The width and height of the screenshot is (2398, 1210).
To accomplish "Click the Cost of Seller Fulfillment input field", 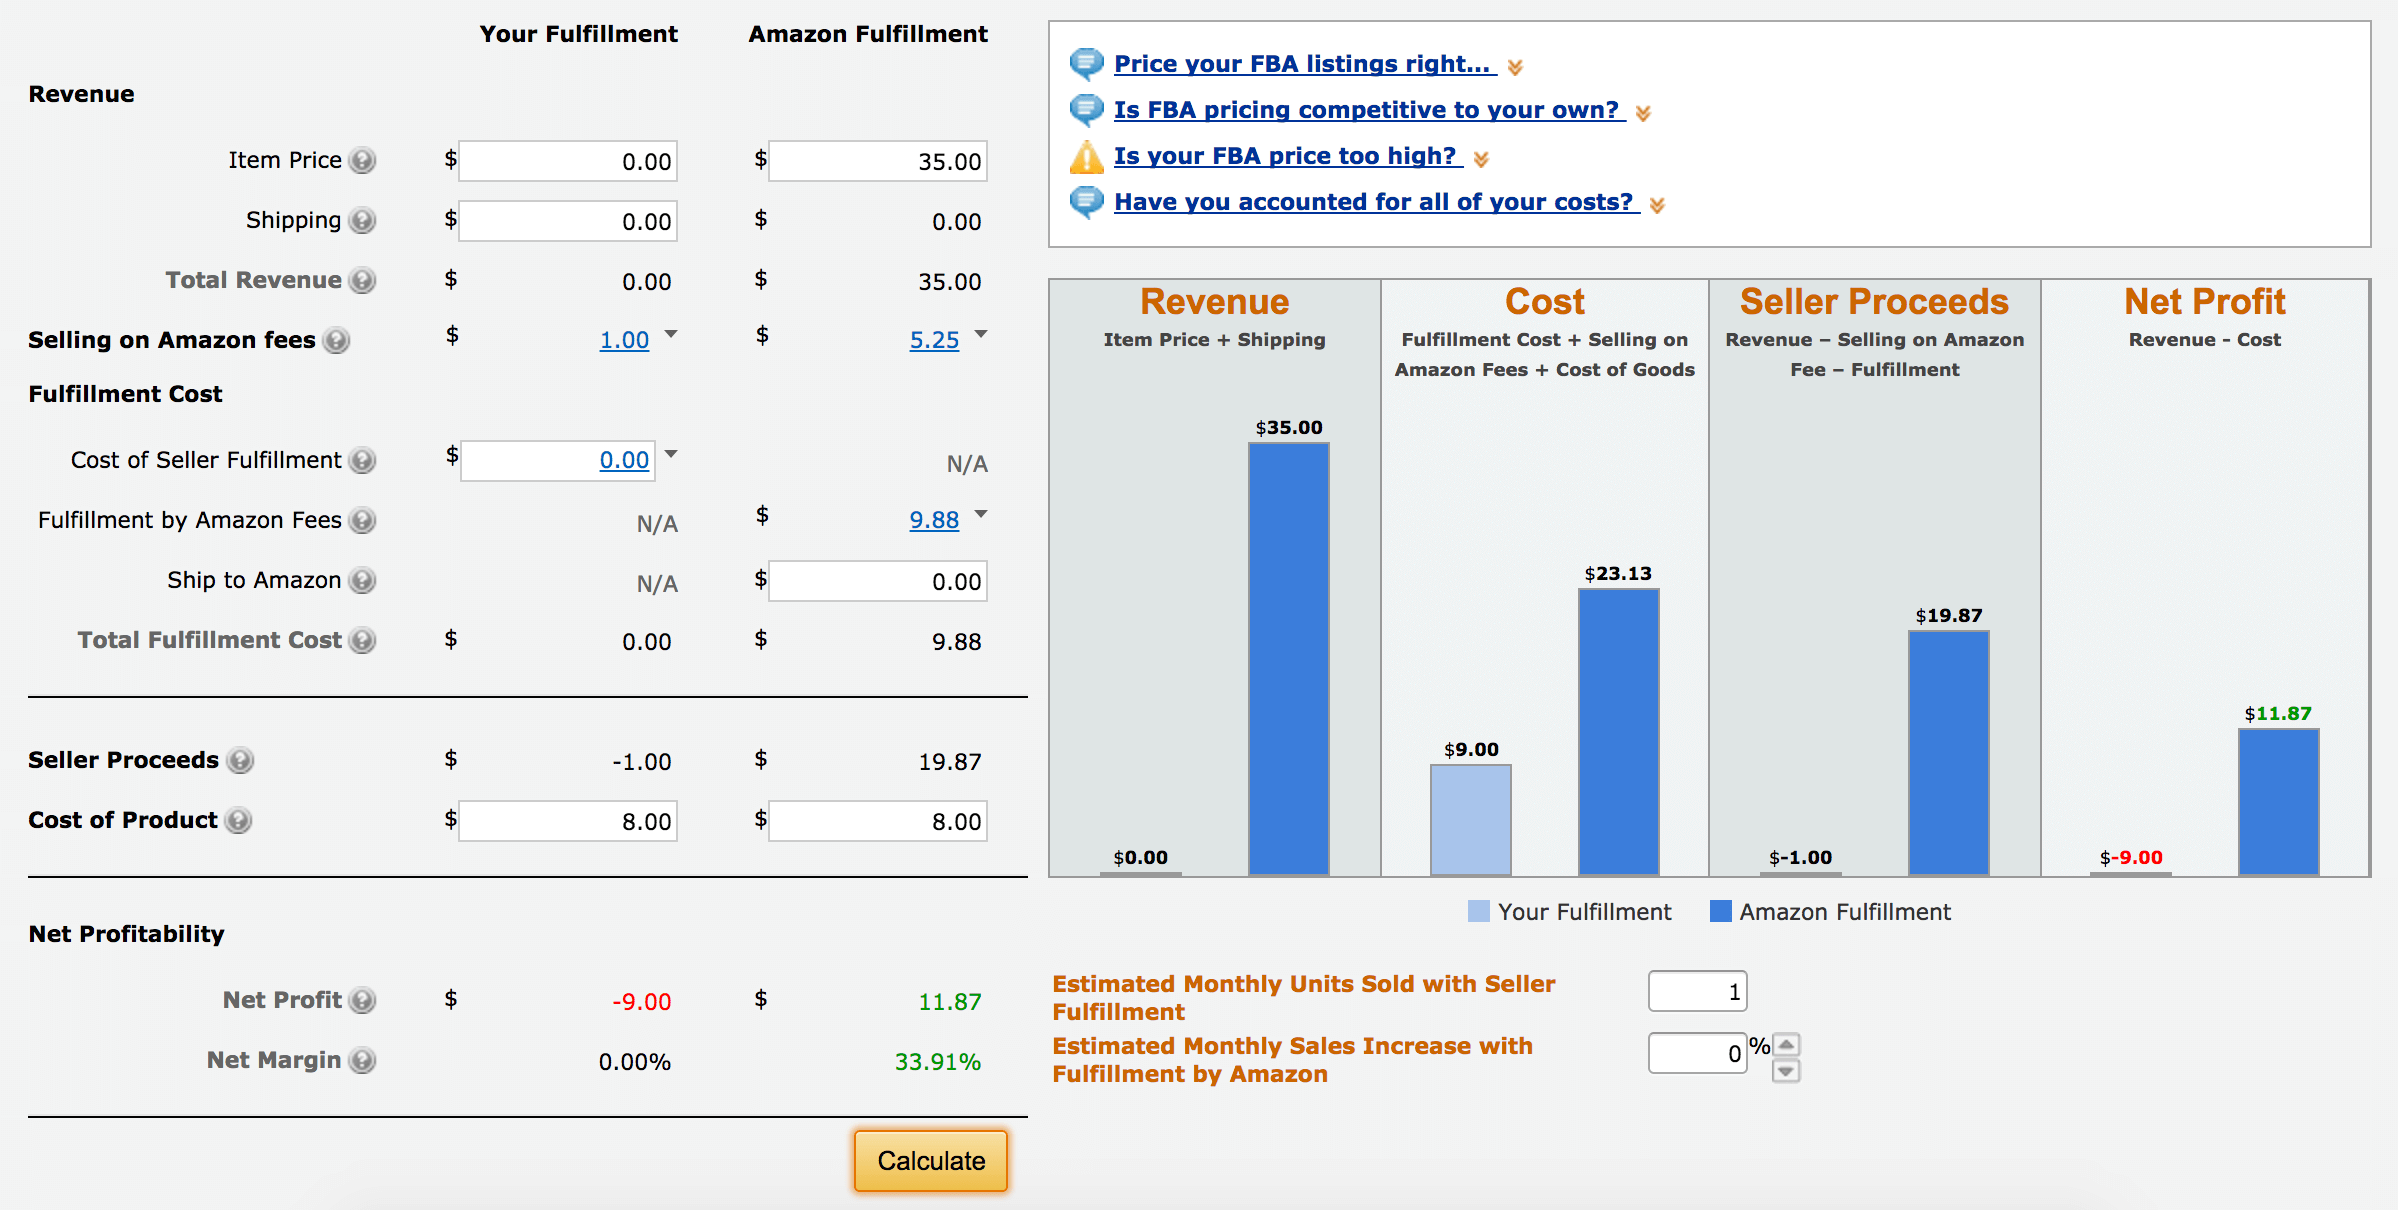I will pyautogui.click(x=558, y=461).
